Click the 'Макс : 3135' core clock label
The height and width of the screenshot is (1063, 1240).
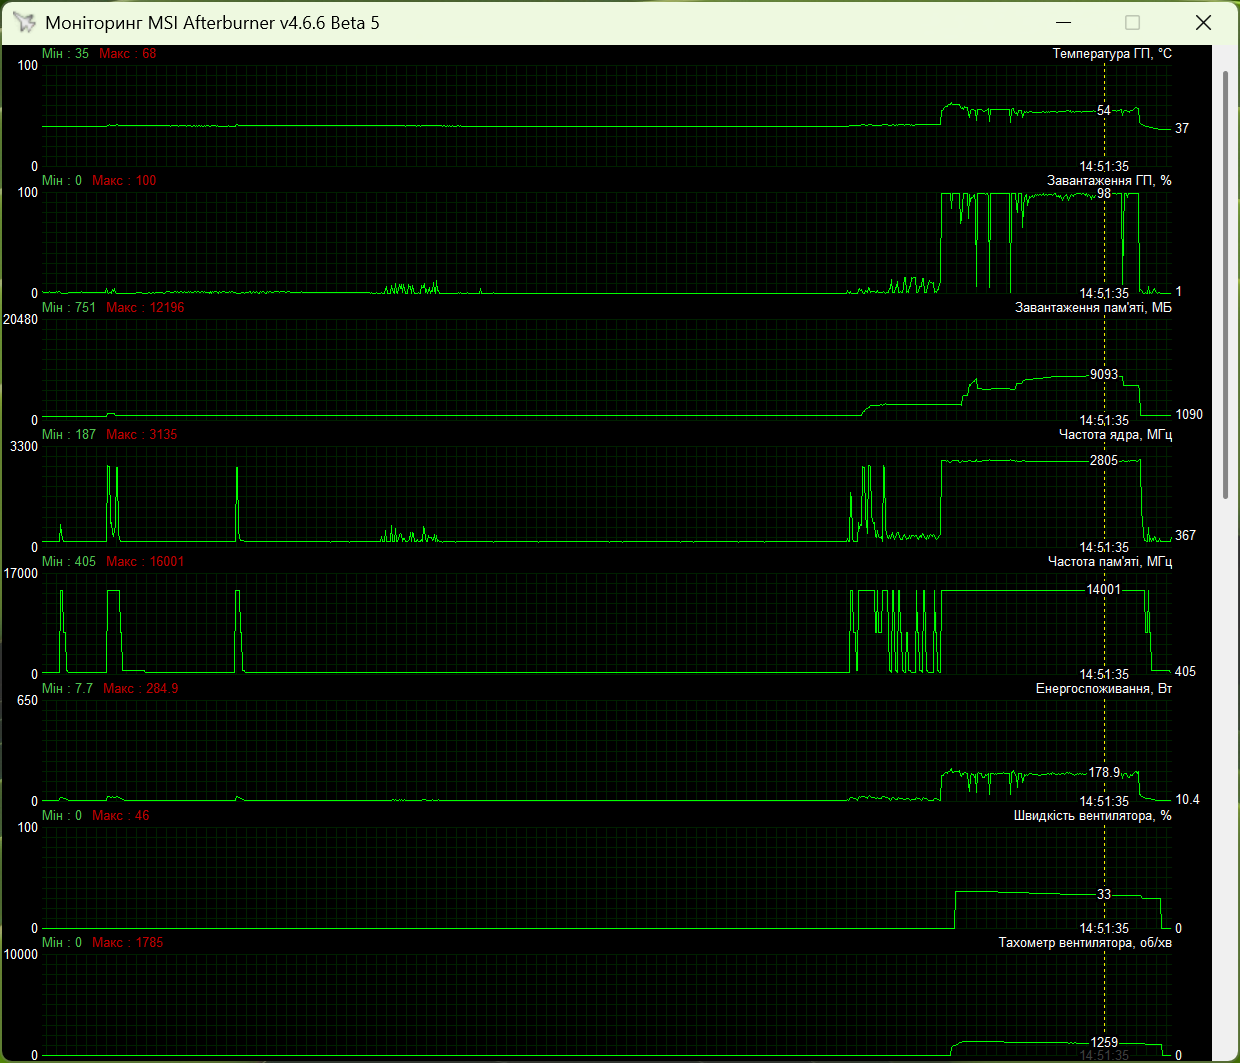(141, 435)
